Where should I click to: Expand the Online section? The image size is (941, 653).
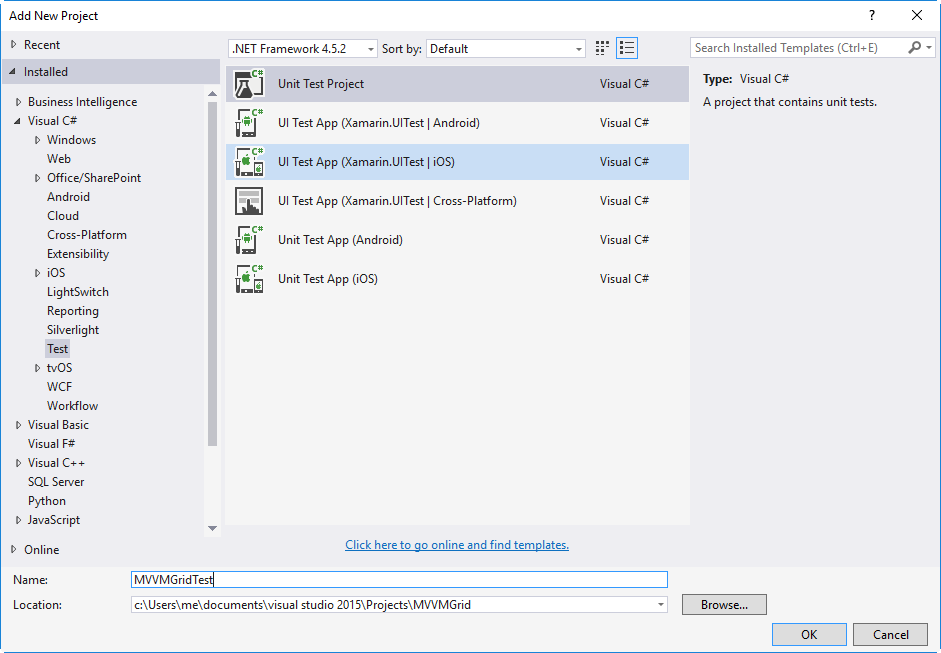(x=13, y=549)
